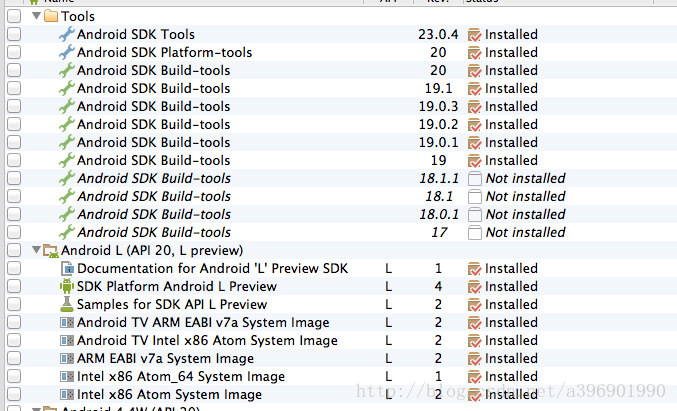Screen dimensions: 677x411
Task: Click the Tools group label
Action: point(78,16)
